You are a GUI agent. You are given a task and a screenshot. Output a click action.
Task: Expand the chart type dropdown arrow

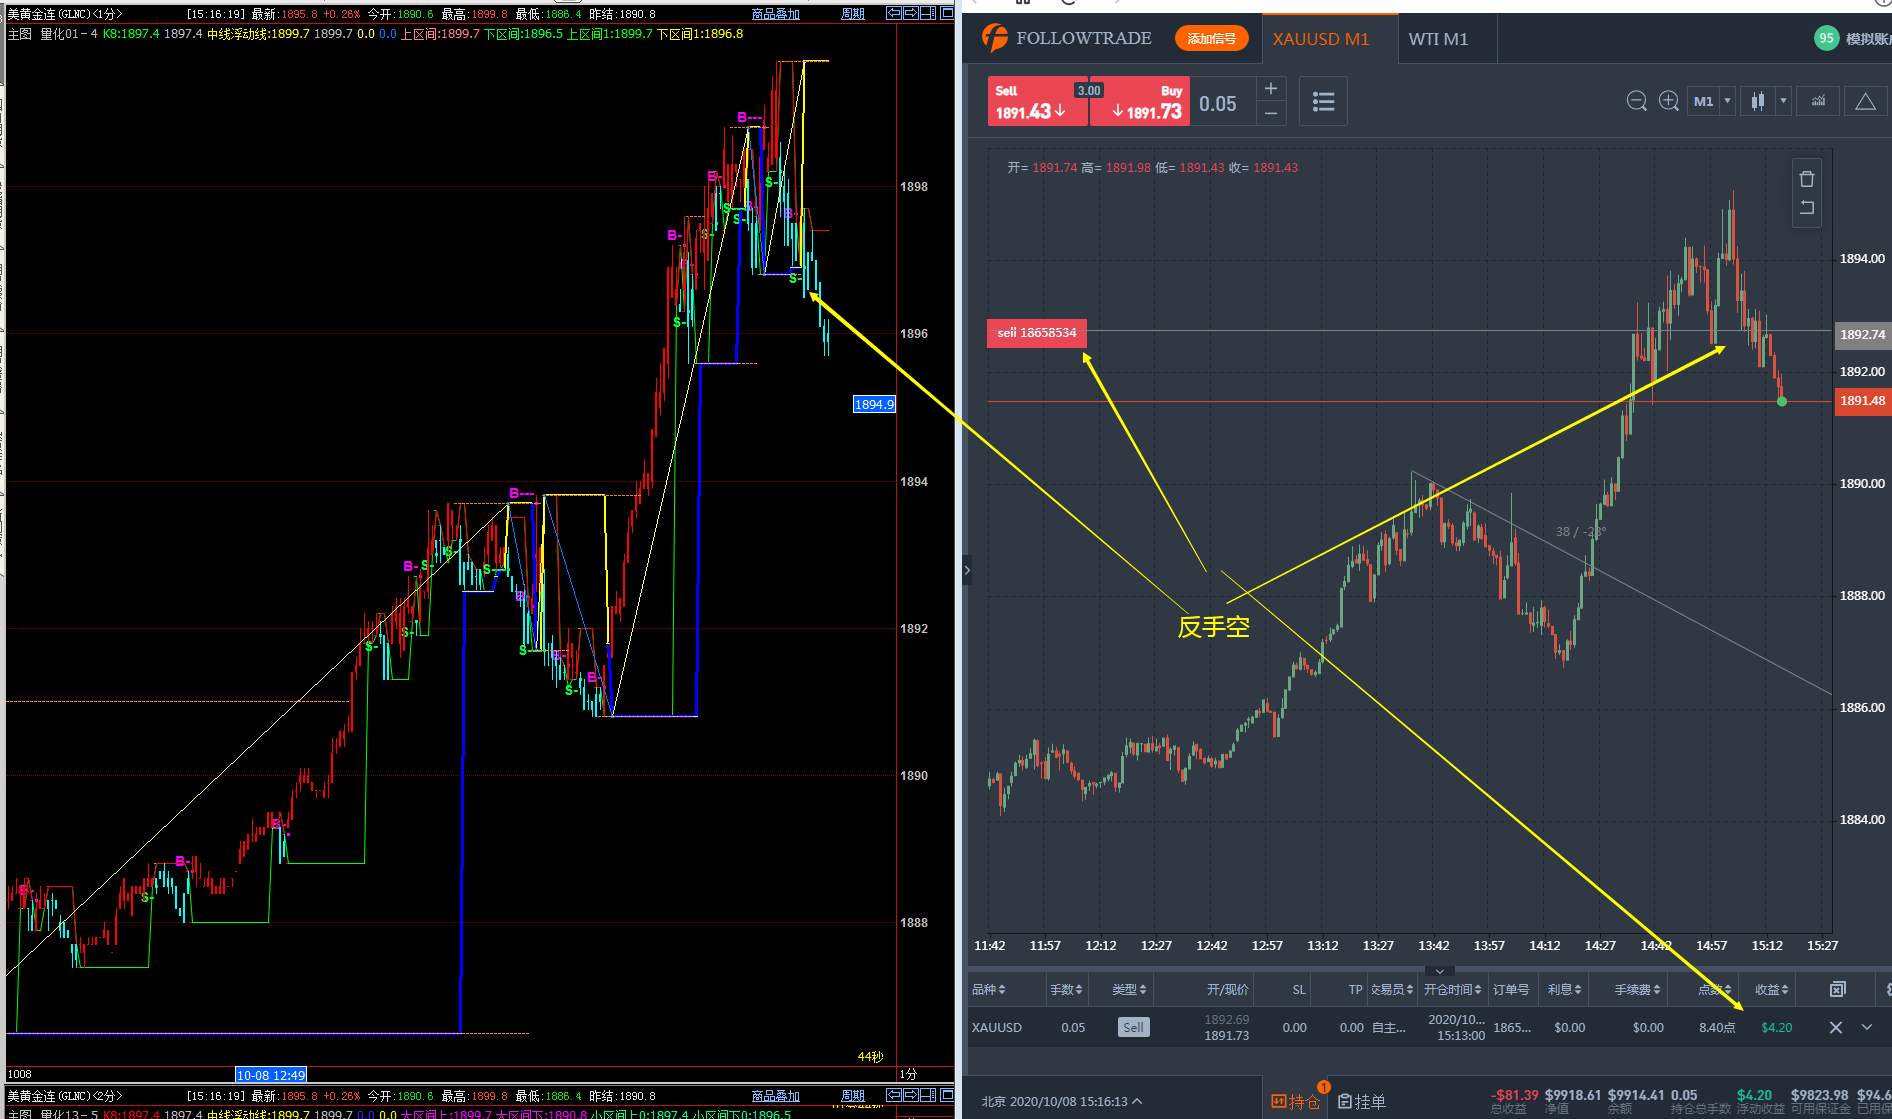coord(1782,101)
